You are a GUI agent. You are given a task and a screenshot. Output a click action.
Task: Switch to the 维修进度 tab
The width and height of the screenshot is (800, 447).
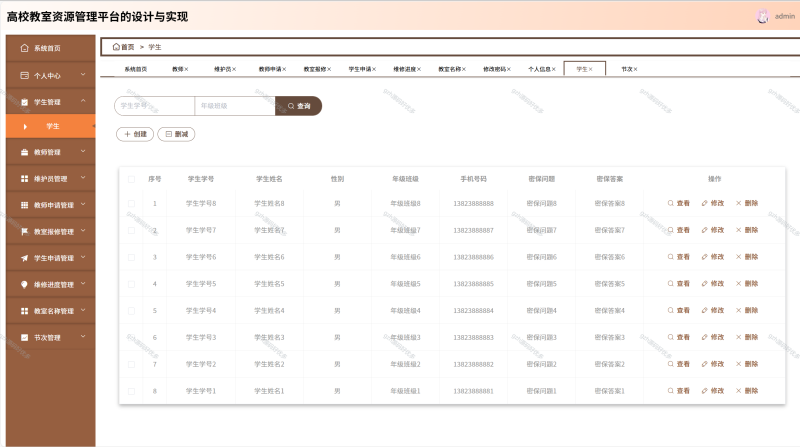coord(405,69)
